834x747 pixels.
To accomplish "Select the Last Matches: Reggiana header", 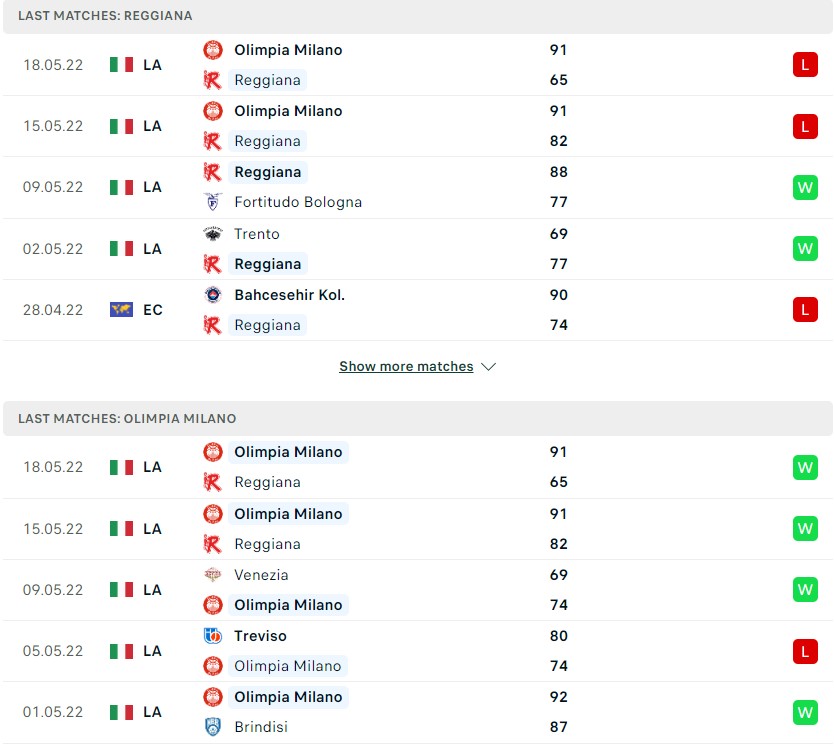I will pyautogui.click(x=105, y=16).
